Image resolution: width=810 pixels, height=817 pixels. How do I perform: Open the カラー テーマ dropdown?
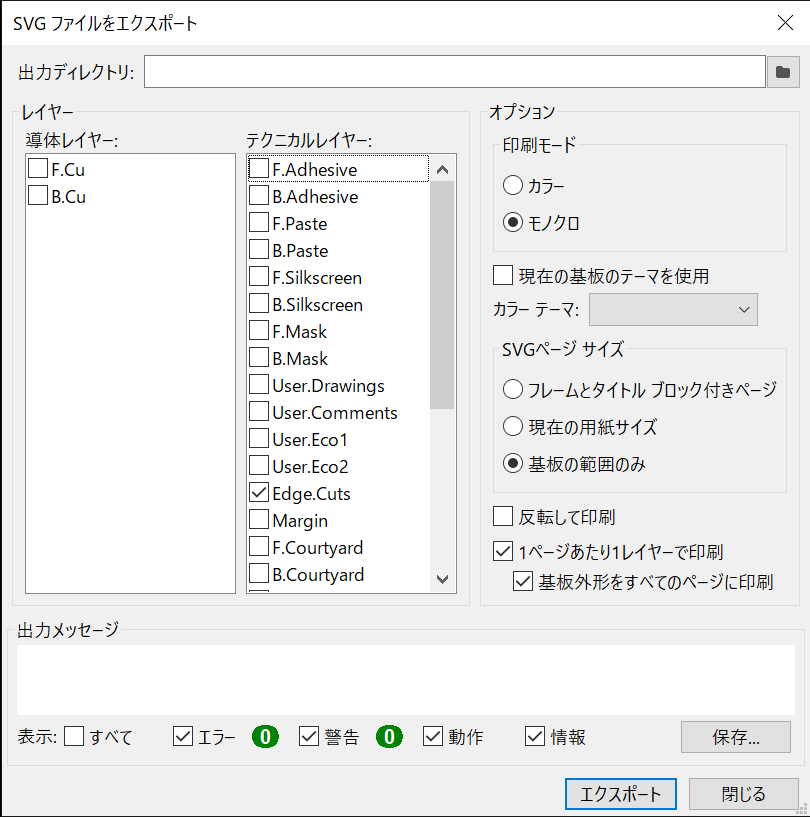(x=673, y=310)
